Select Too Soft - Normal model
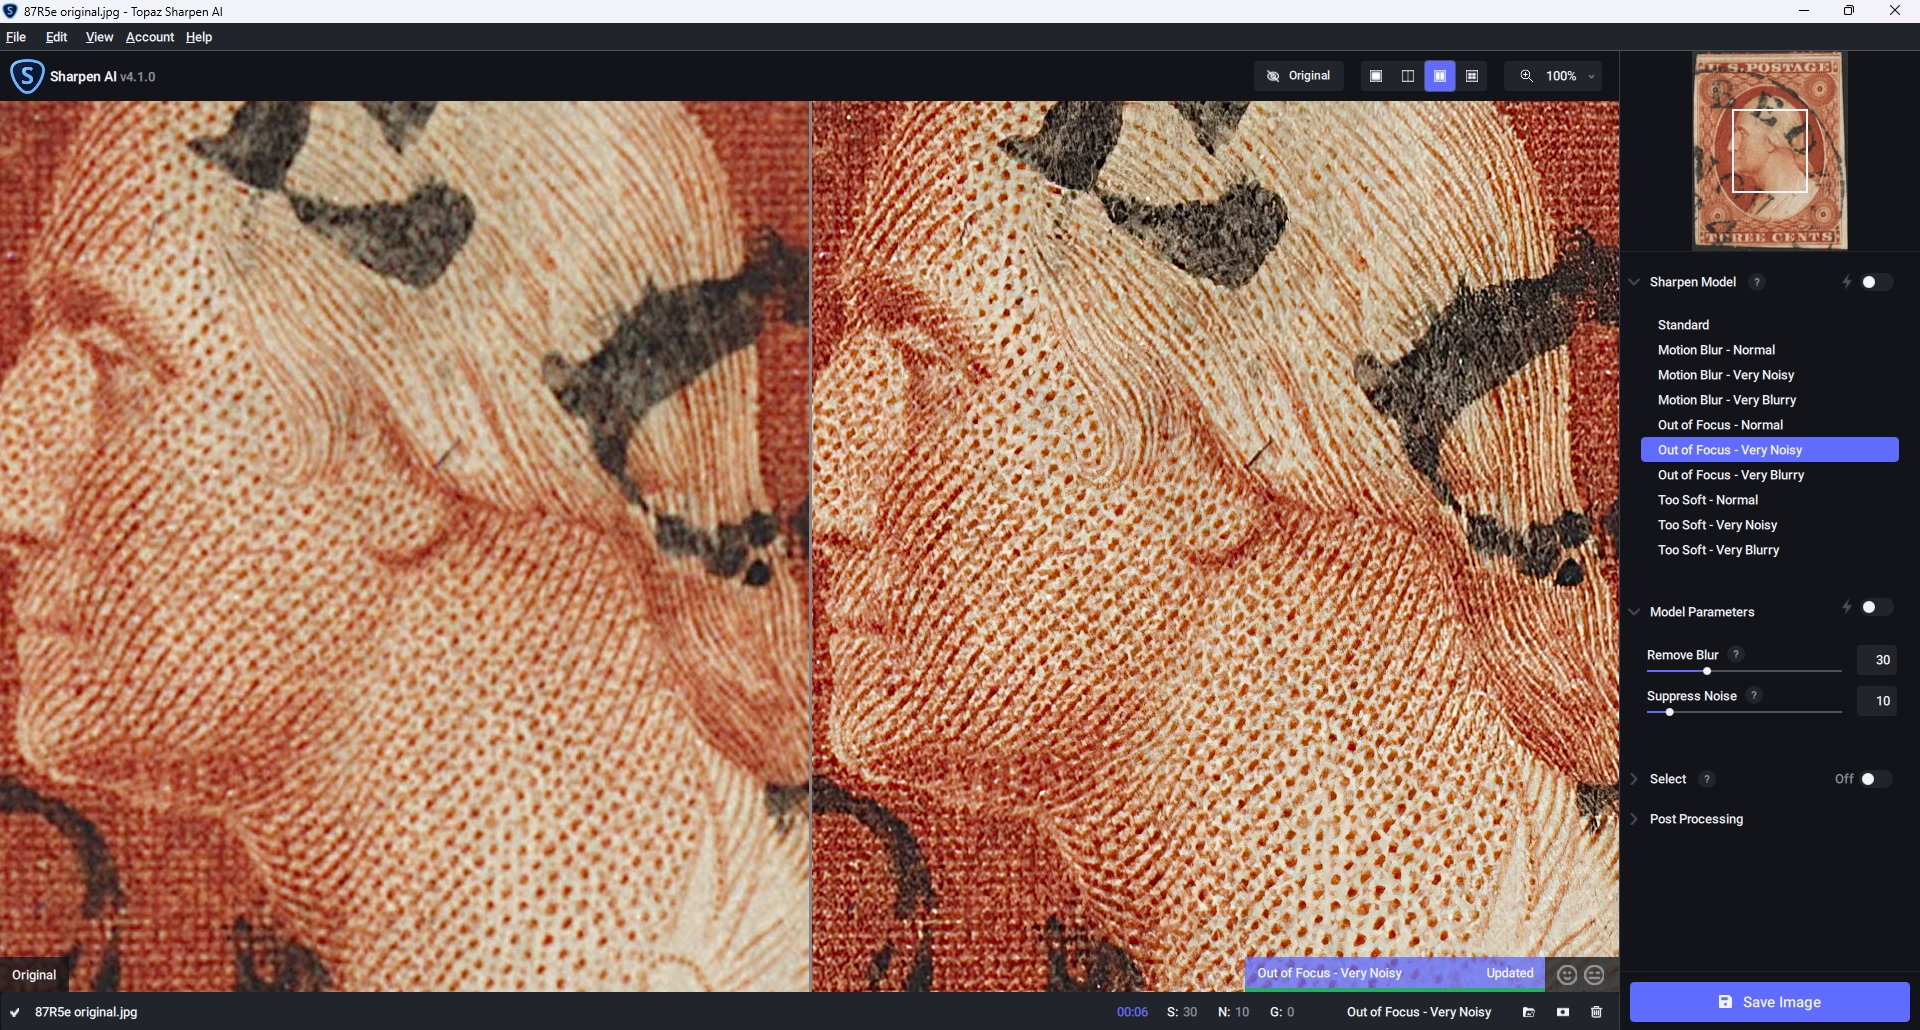1920x1030 pixels. [x=1769, y=500]
